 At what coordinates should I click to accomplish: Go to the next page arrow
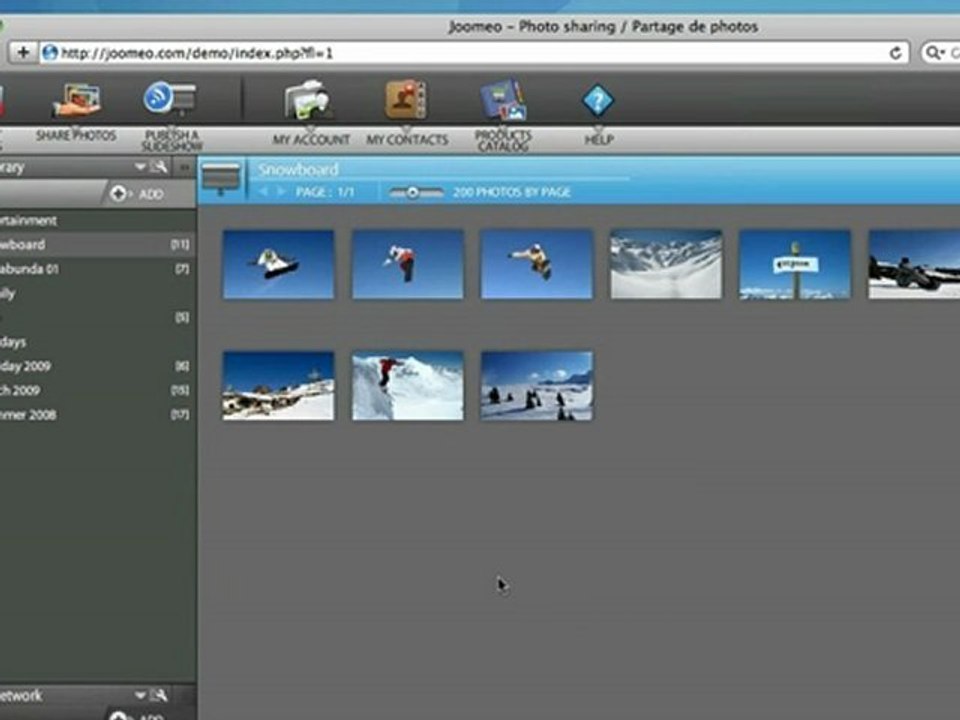(x=281, y=192)
